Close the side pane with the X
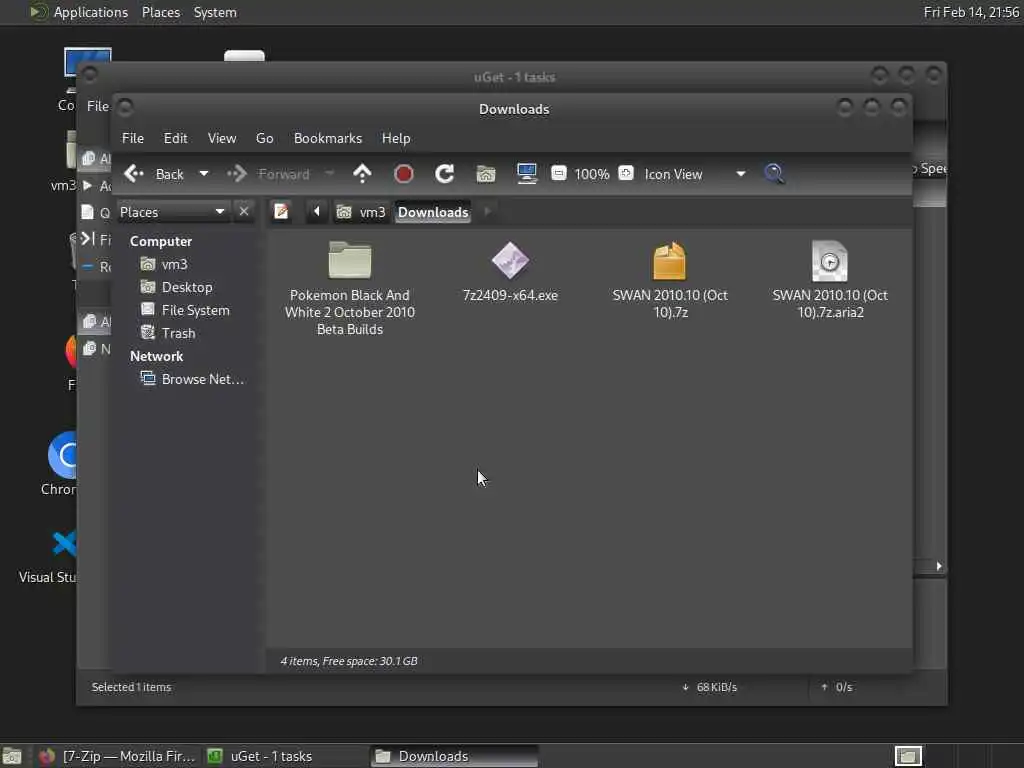Screen dimensions: 1024x768 point(244,212)
